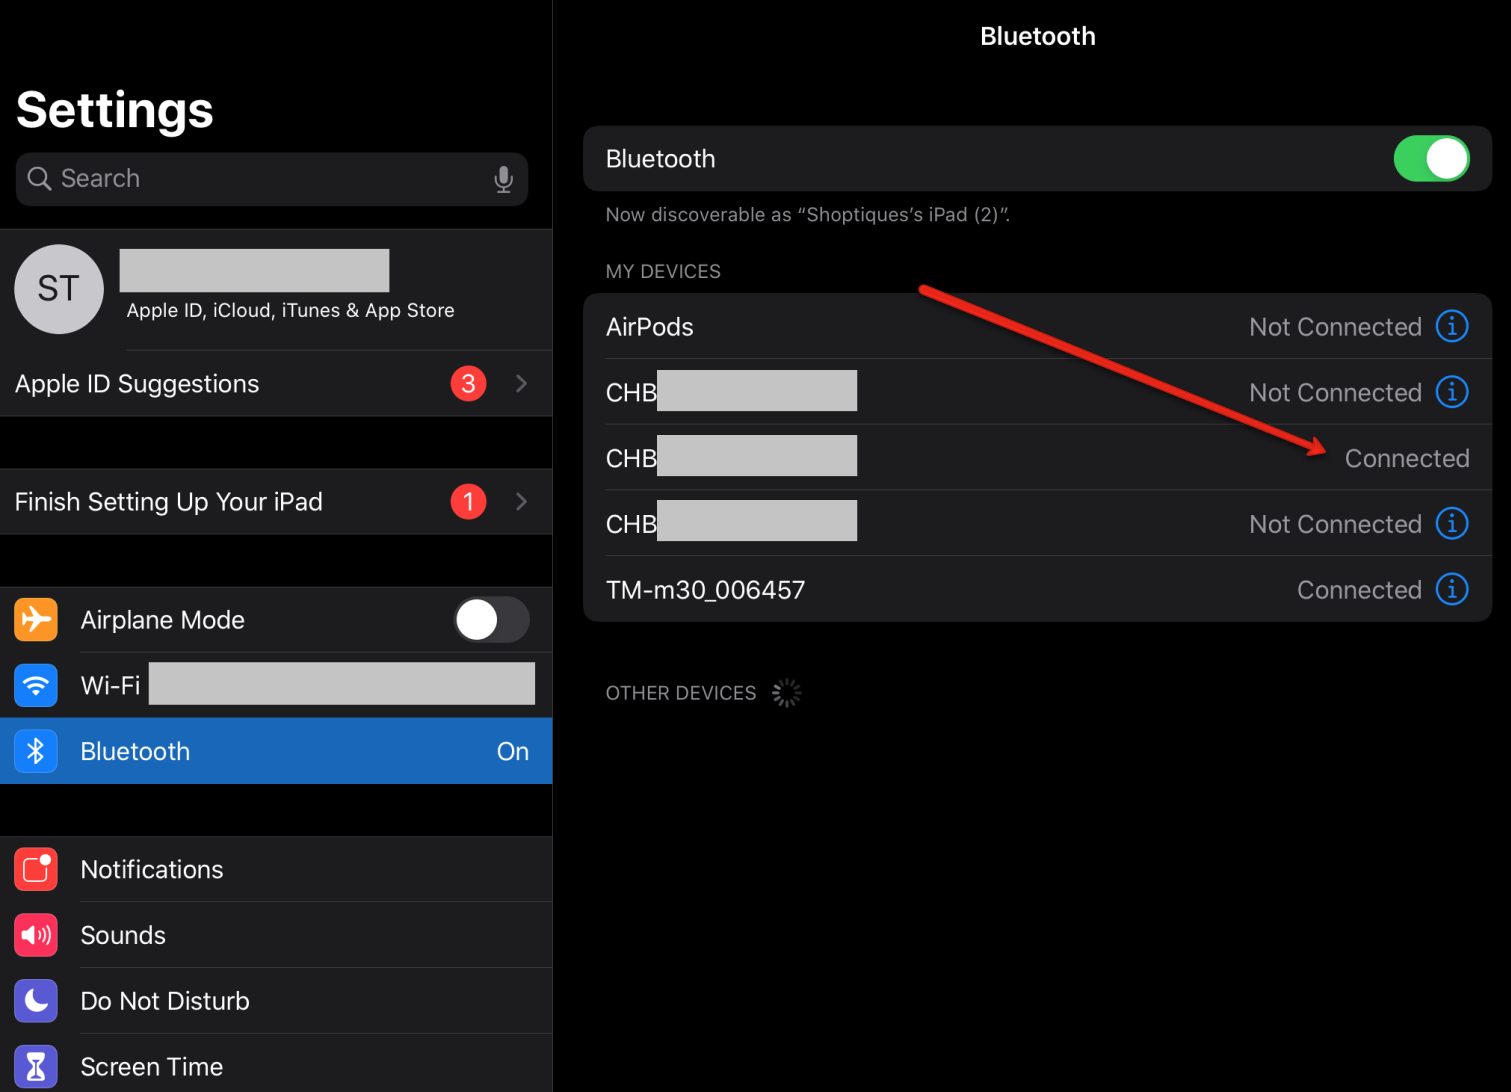Image resolution: width=1511 pixels, height=1092 pixels.
Task: Tap Not Connected next to AirPods
Action: pyautogui.click(x=1335, y=327)
